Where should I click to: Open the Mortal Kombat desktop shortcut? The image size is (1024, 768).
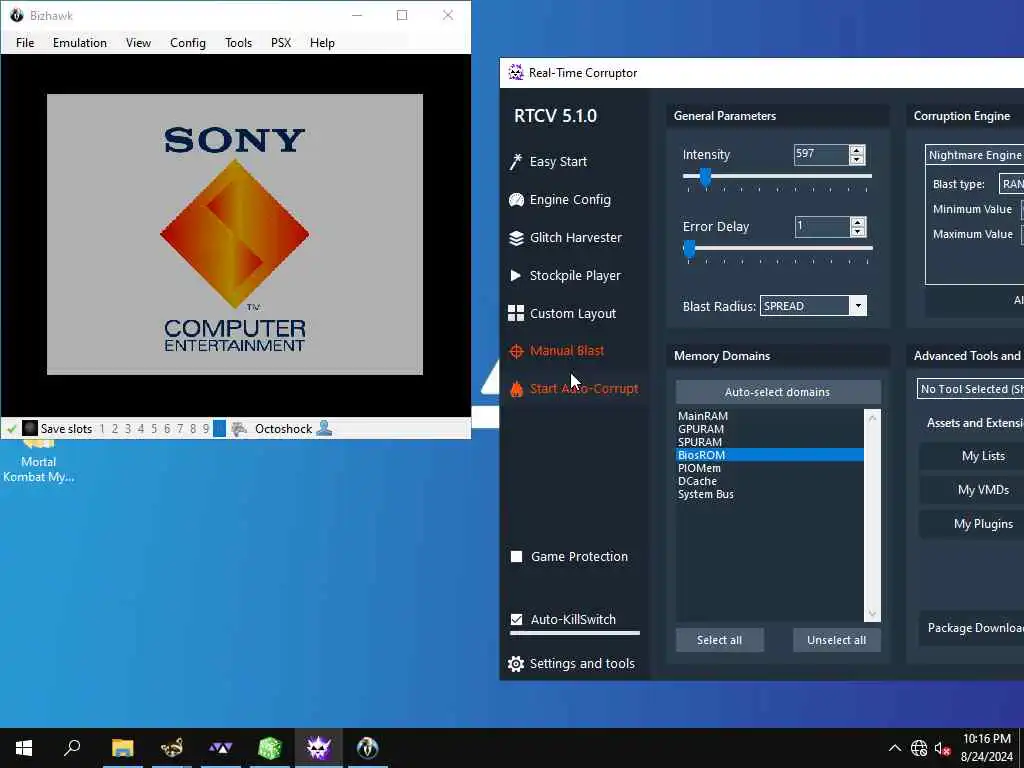39,460
